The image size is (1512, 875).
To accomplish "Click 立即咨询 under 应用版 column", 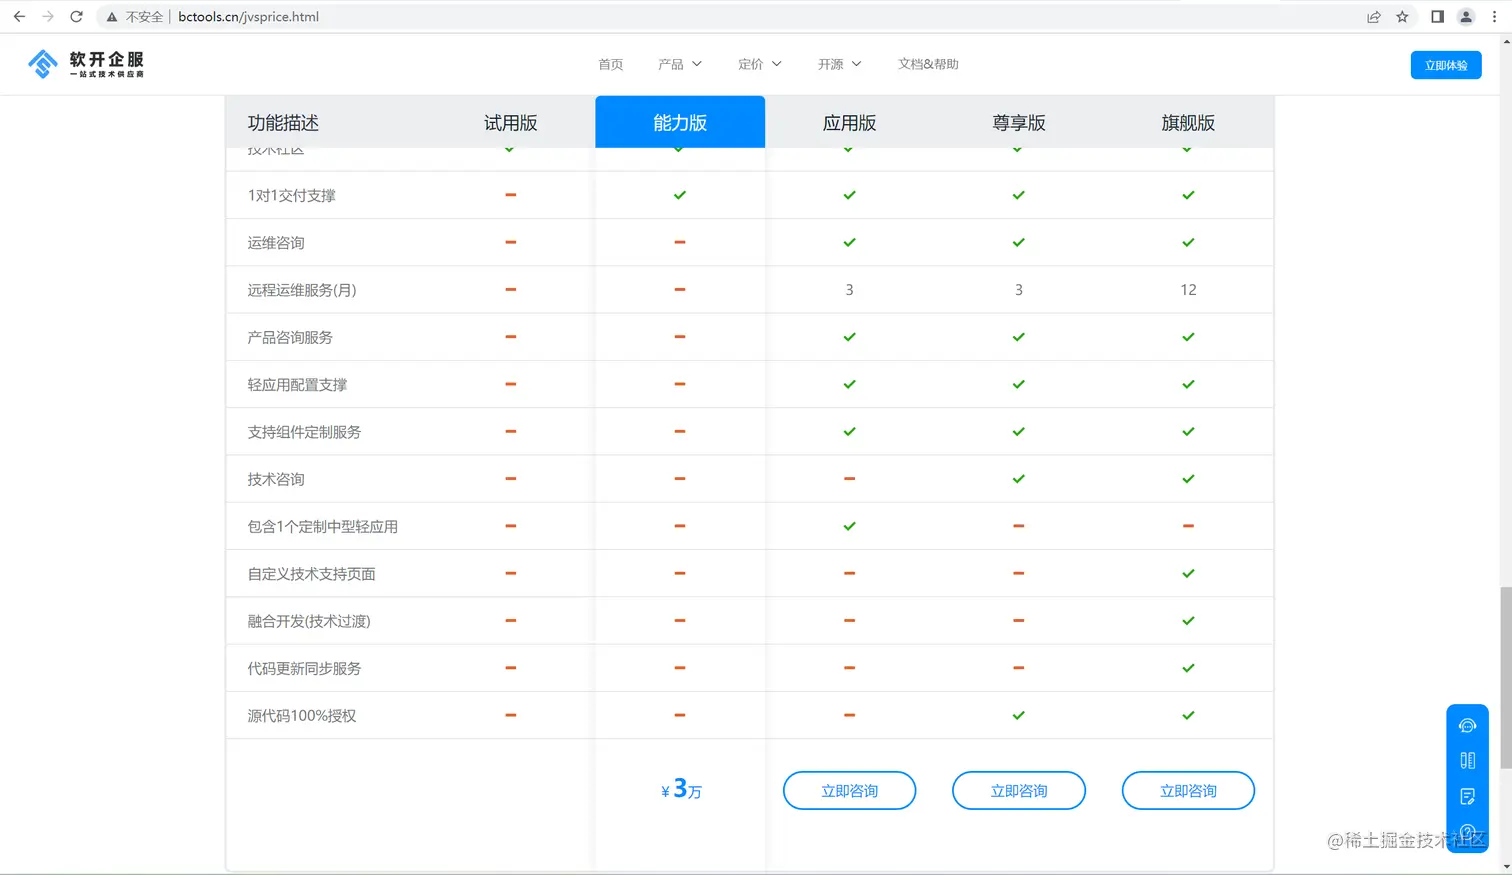I will [x=849, y=790].
